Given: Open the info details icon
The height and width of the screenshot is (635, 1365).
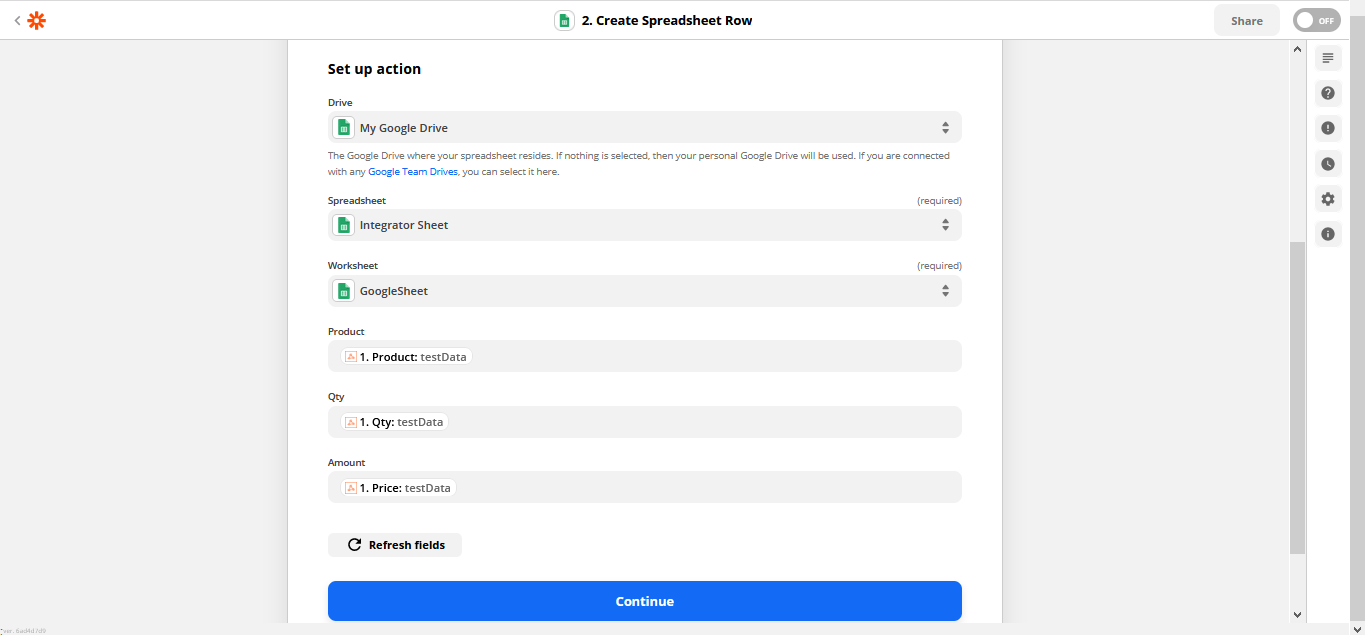Looking at the screenshot, I should [1327, 234].
